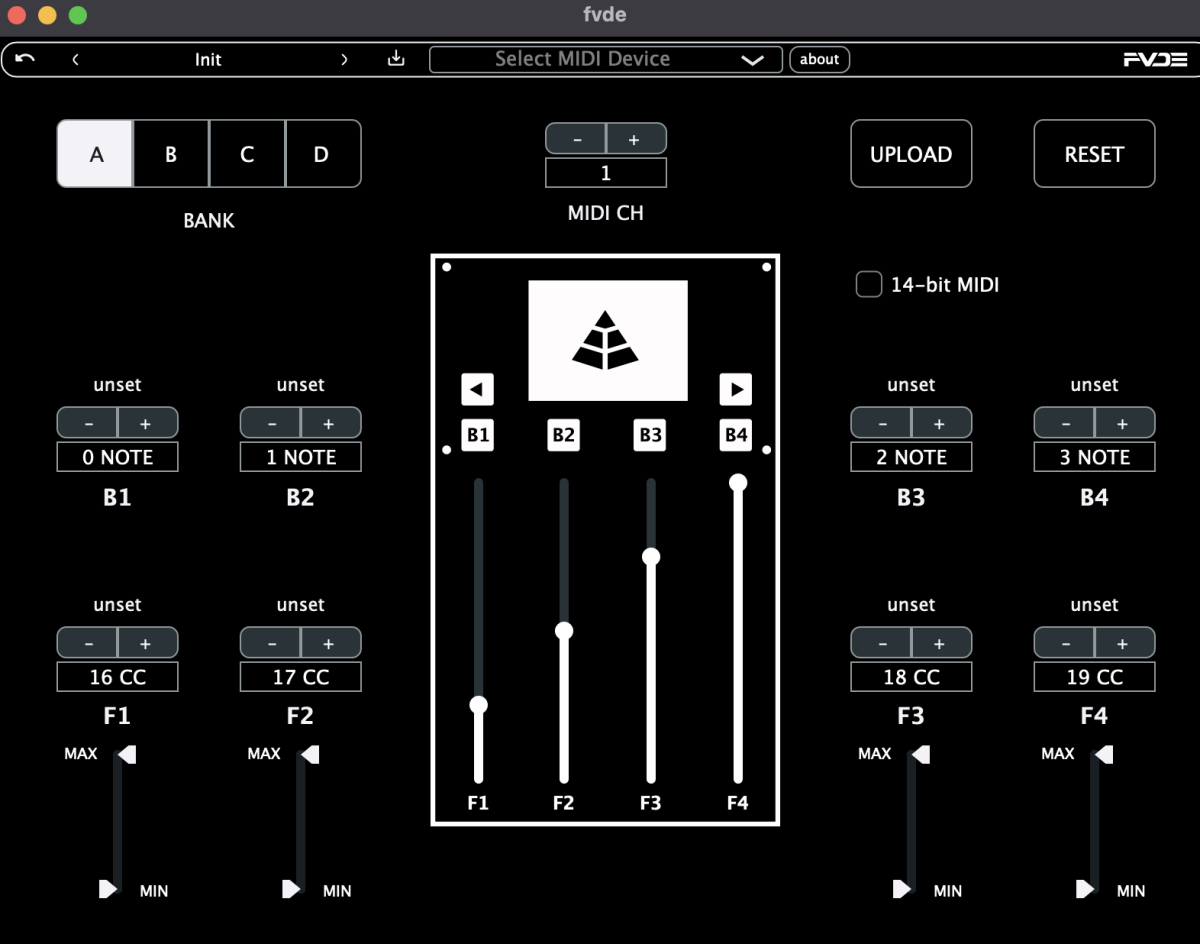The width and height of the screenshot is (1200, 944).
Task: Click the 19 CC field for F4
Action: click(x=1094, y=677)
